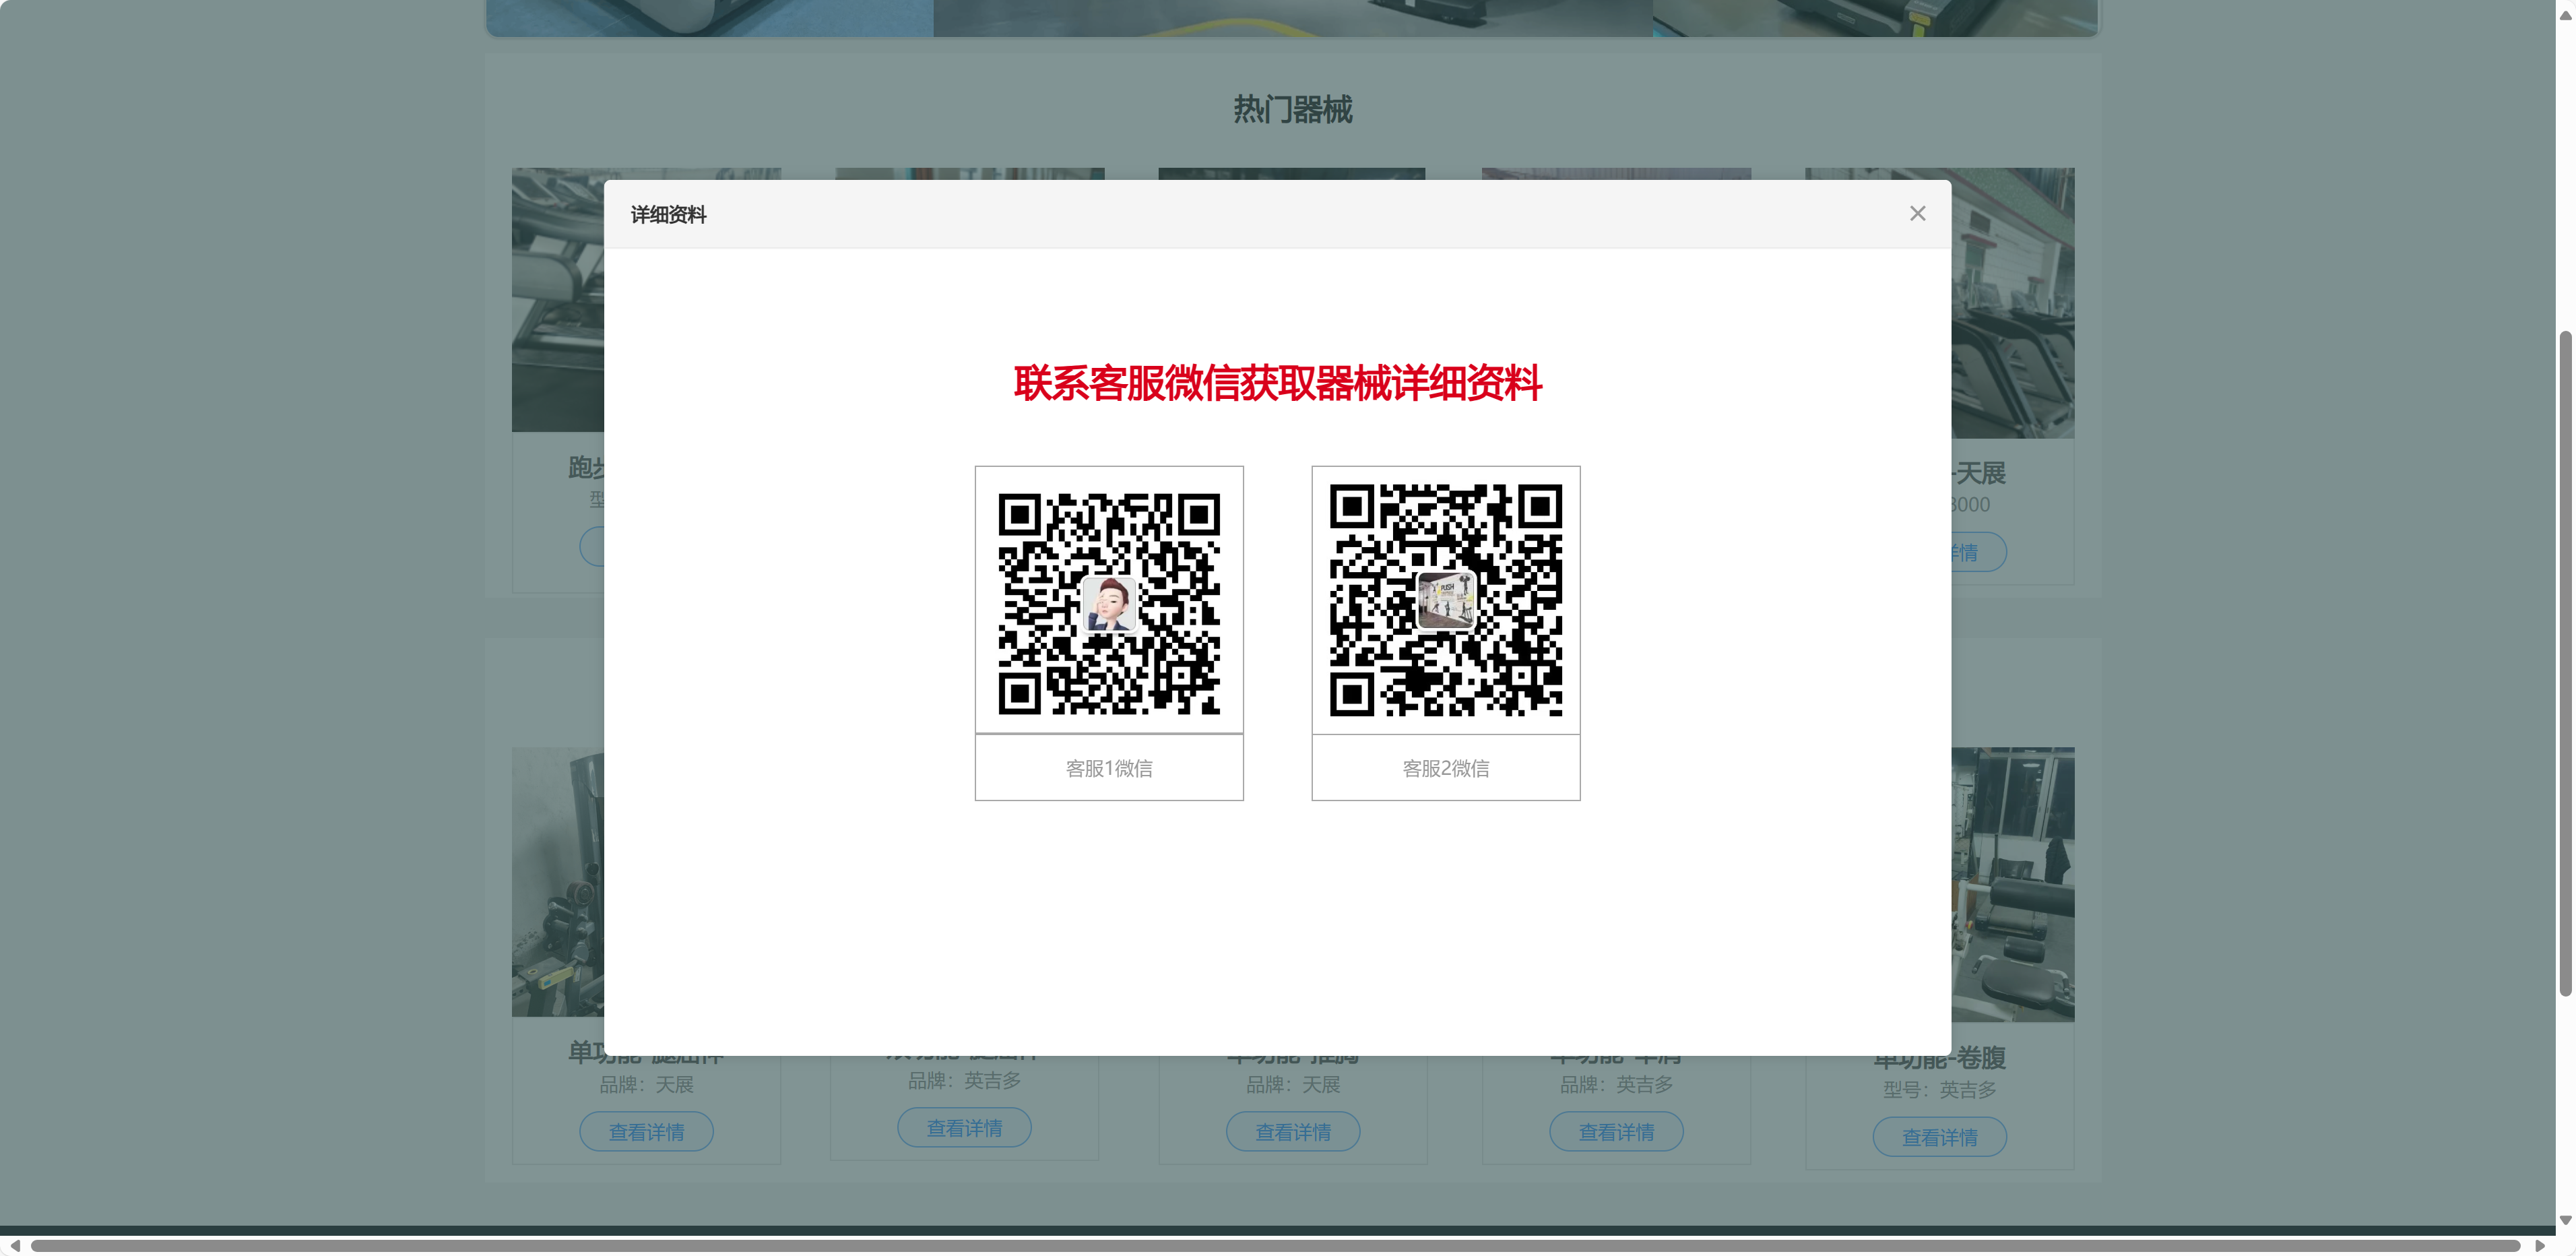Click the 型号：英吉多 label
2576x1256 pixels.
pyautogui.click(x=1940, y=1090)
